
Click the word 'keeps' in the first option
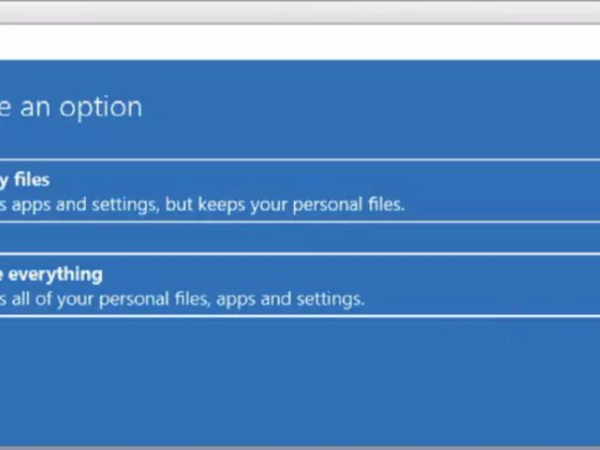click(x=215, y=205)
